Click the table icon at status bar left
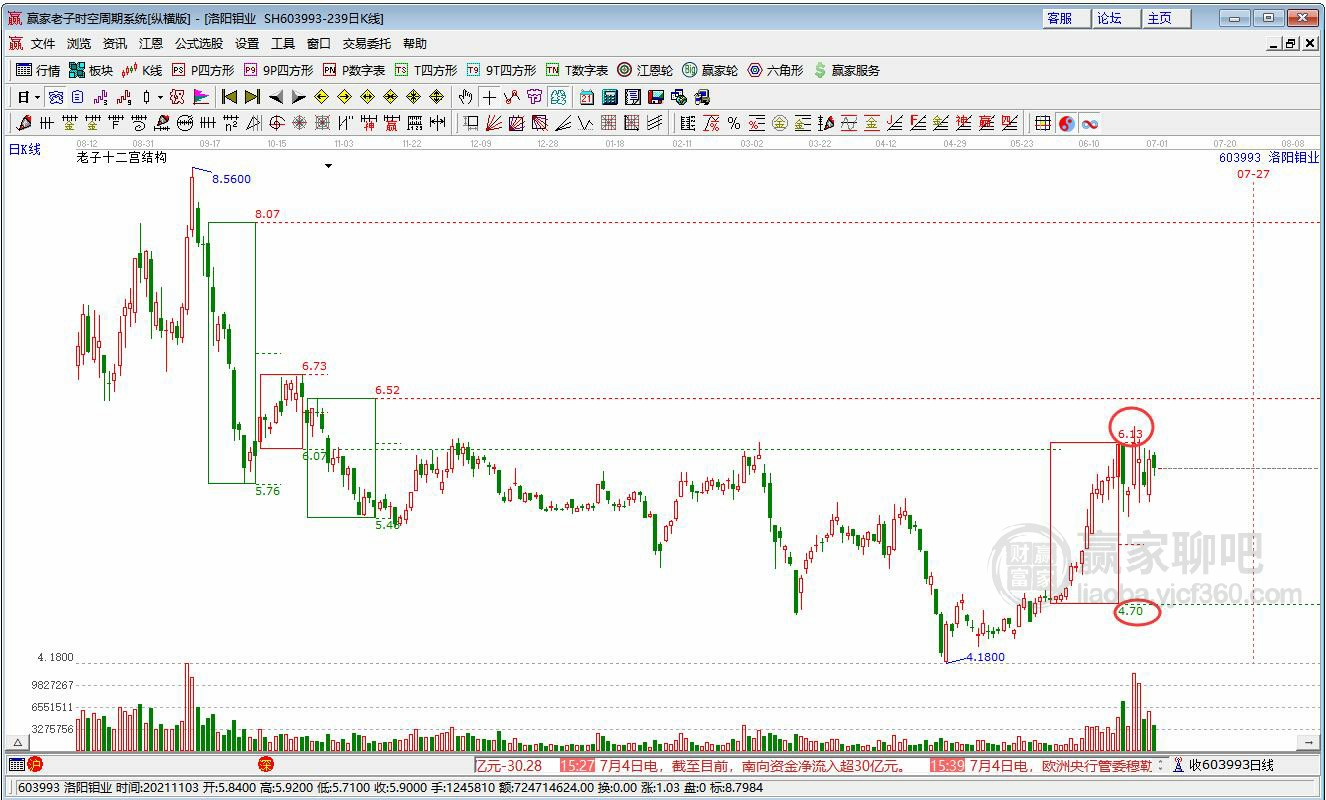This screenshot has height=800, width=1326. (16, 765)
